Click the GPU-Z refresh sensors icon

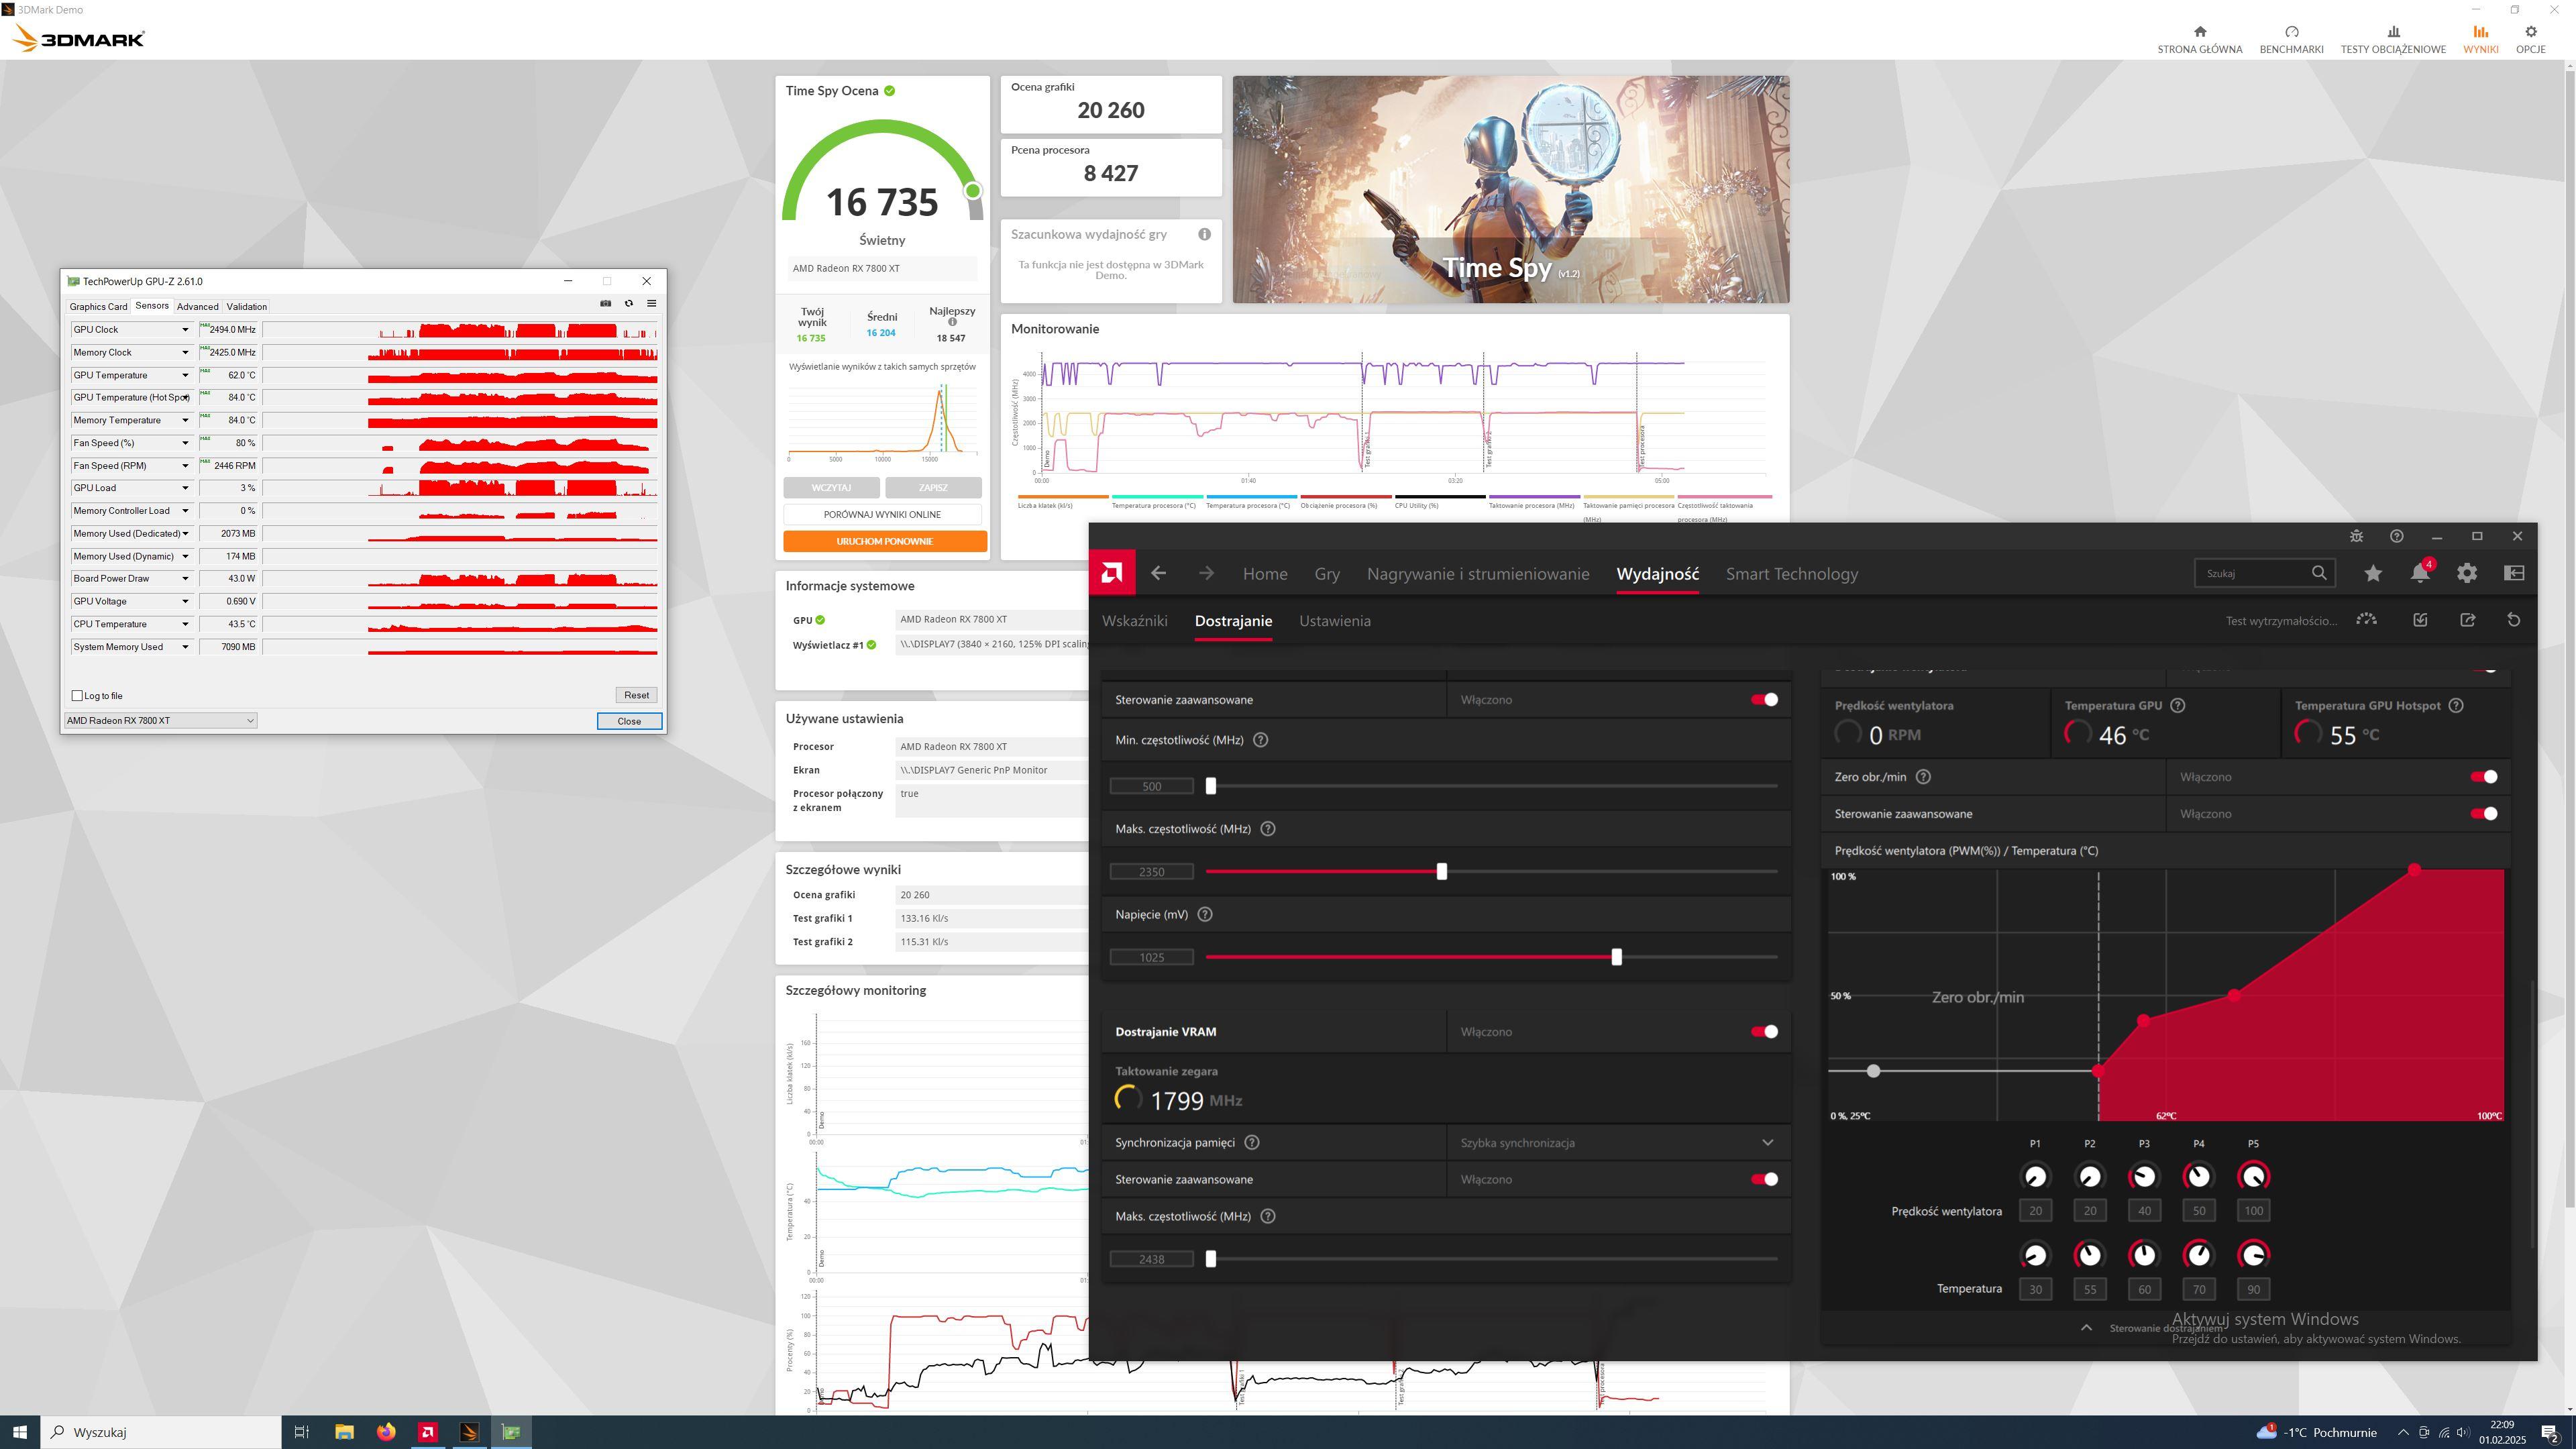629,303
